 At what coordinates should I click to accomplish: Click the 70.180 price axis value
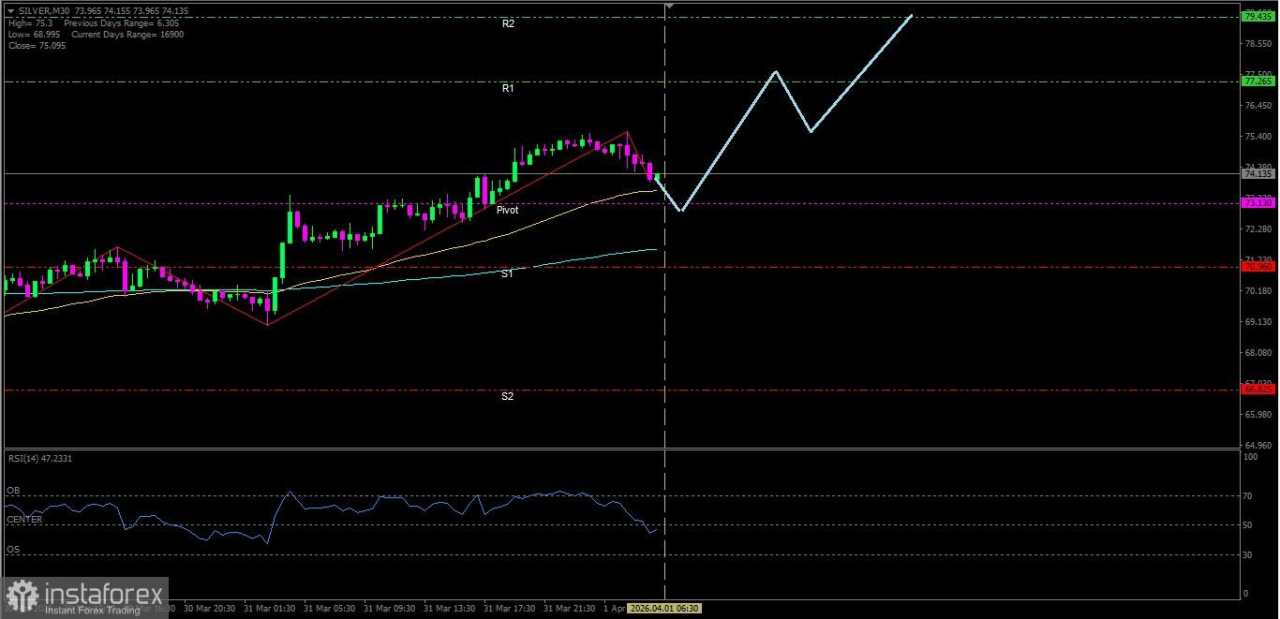(x=1256, y=291)
